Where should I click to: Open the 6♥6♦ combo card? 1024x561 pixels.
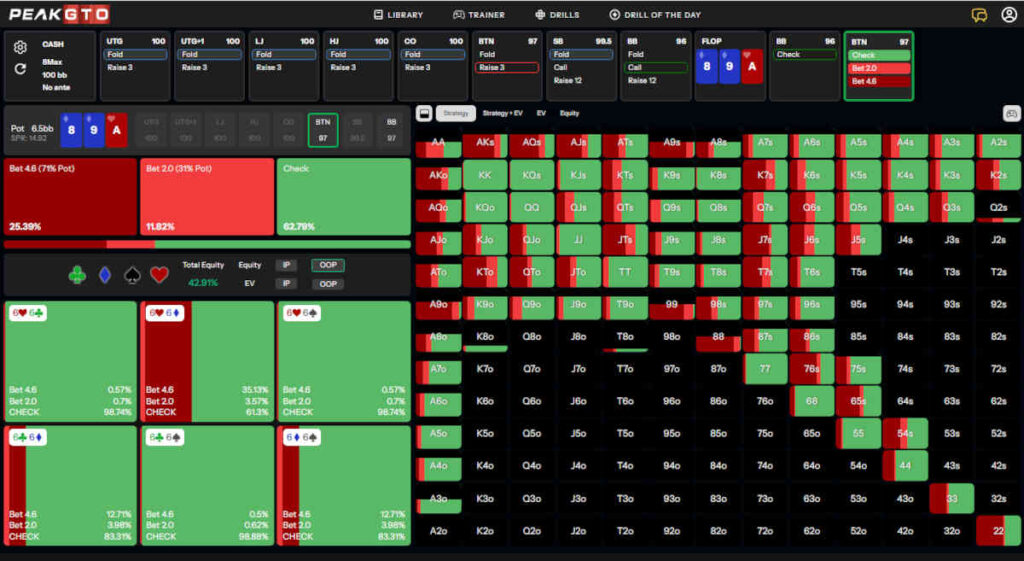pos(207,361)
